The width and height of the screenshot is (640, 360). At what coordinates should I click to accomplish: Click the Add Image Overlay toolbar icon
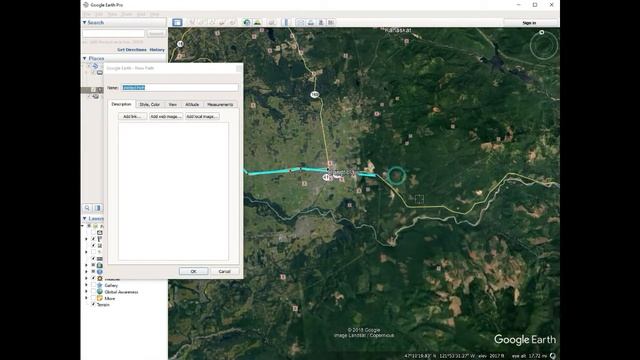click(x=222, y=22)
